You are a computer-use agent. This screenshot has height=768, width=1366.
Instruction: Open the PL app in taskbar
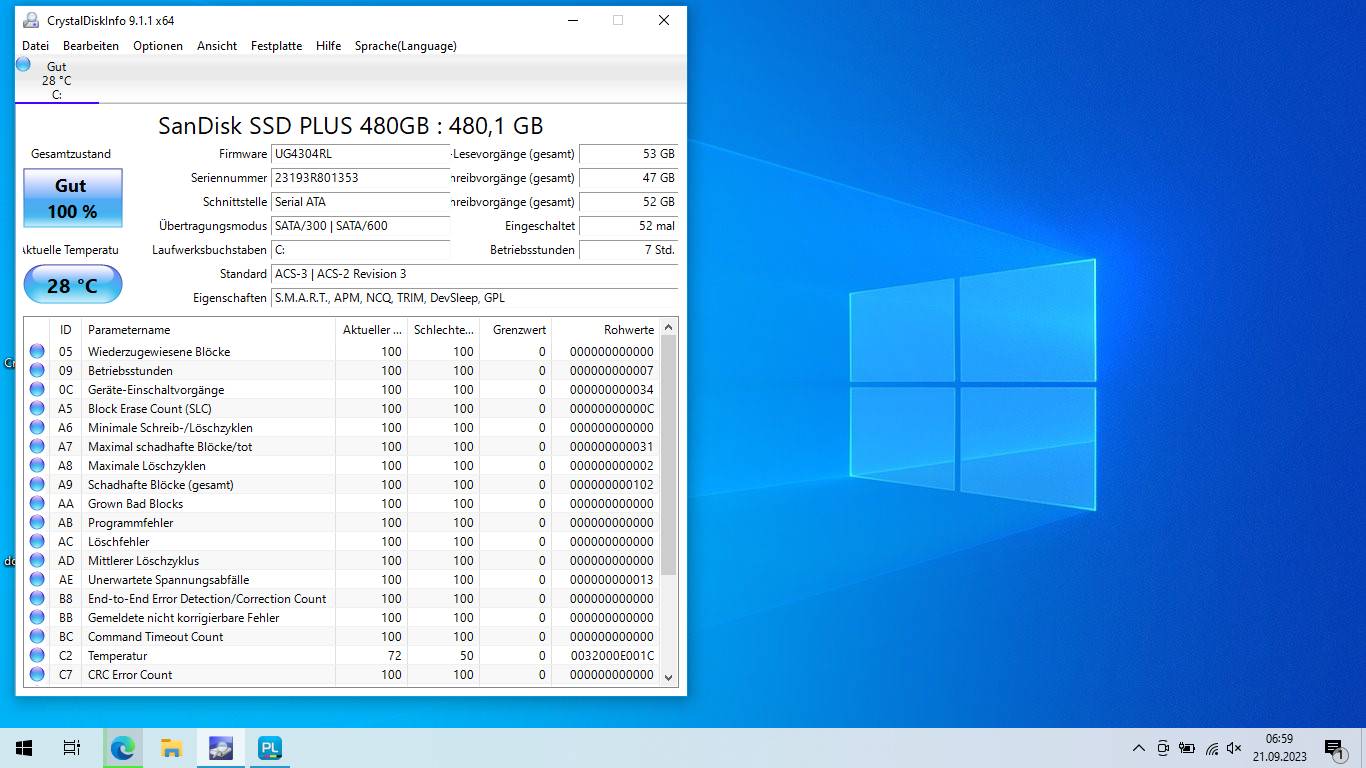tap(270, 748)
